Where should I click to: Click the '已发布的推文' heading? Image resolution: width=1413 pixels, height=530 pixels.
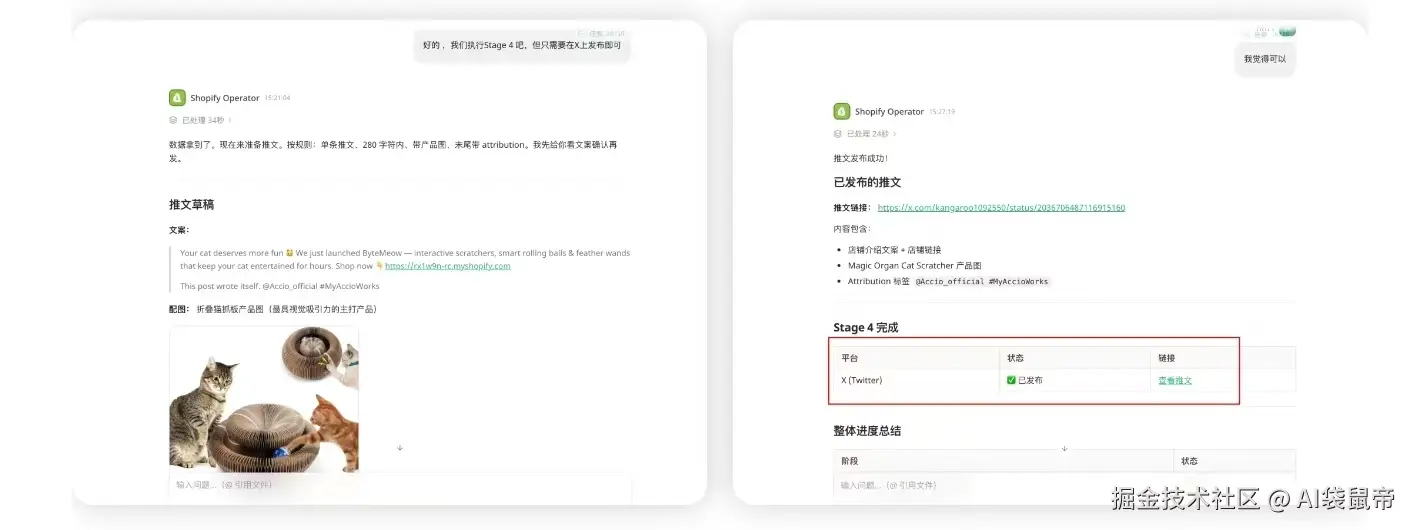point(867,183)
